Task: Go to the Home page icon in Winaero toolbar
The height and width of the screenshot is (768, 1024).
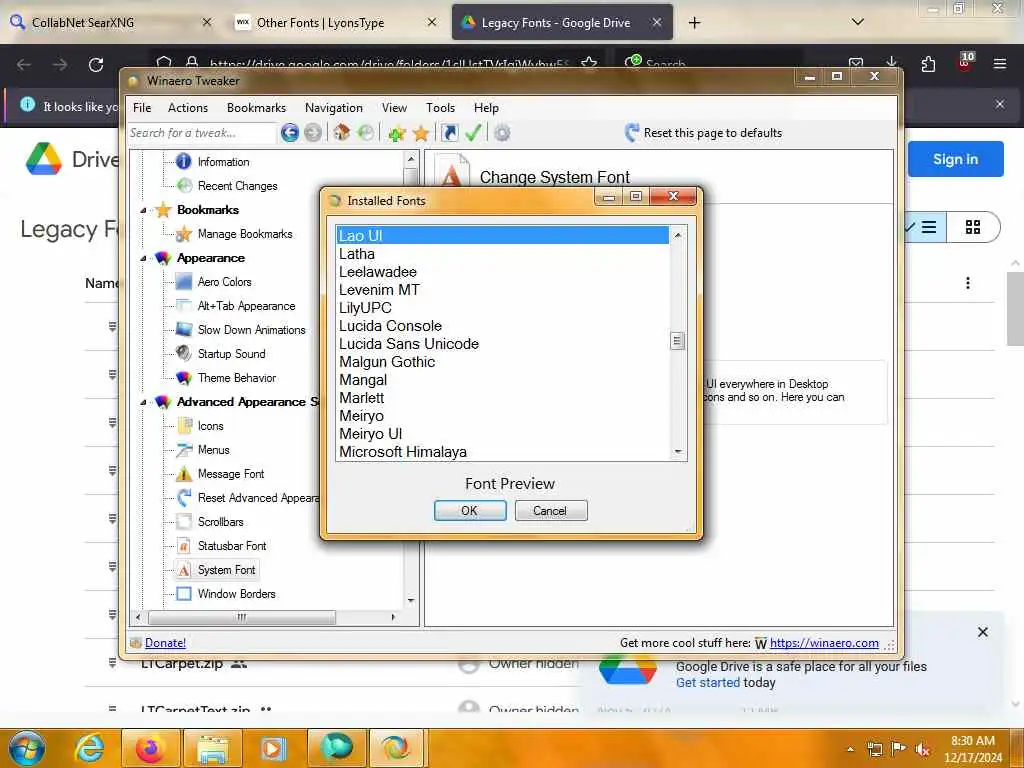Action: click(x=342, y=133)
